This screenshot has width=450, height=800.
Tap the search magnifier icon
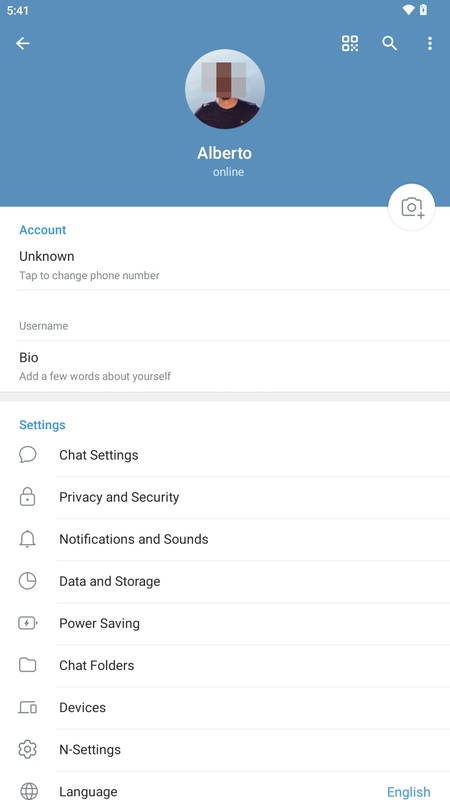[390, 43]
